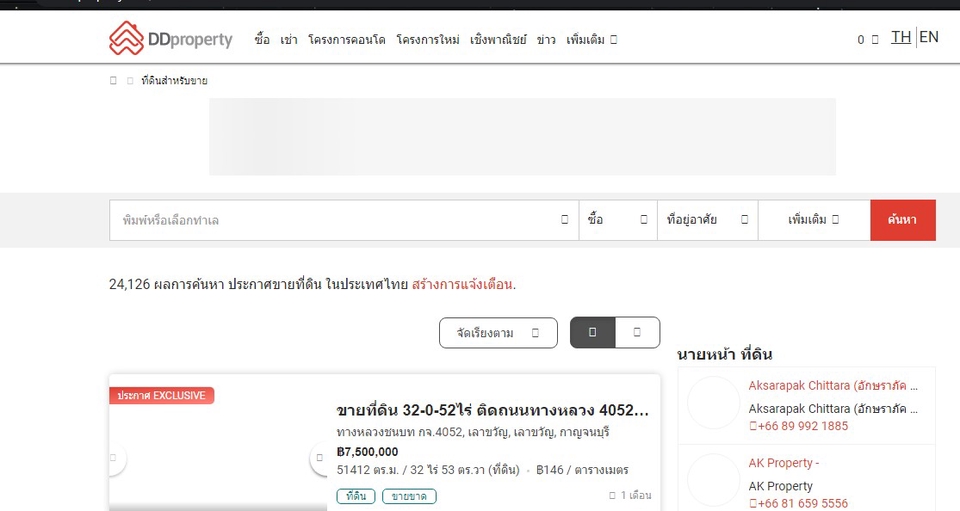The height and width of the screenshot is (511, 960).
Task: Click the location picker icon in search box
Action: (564, 220)
